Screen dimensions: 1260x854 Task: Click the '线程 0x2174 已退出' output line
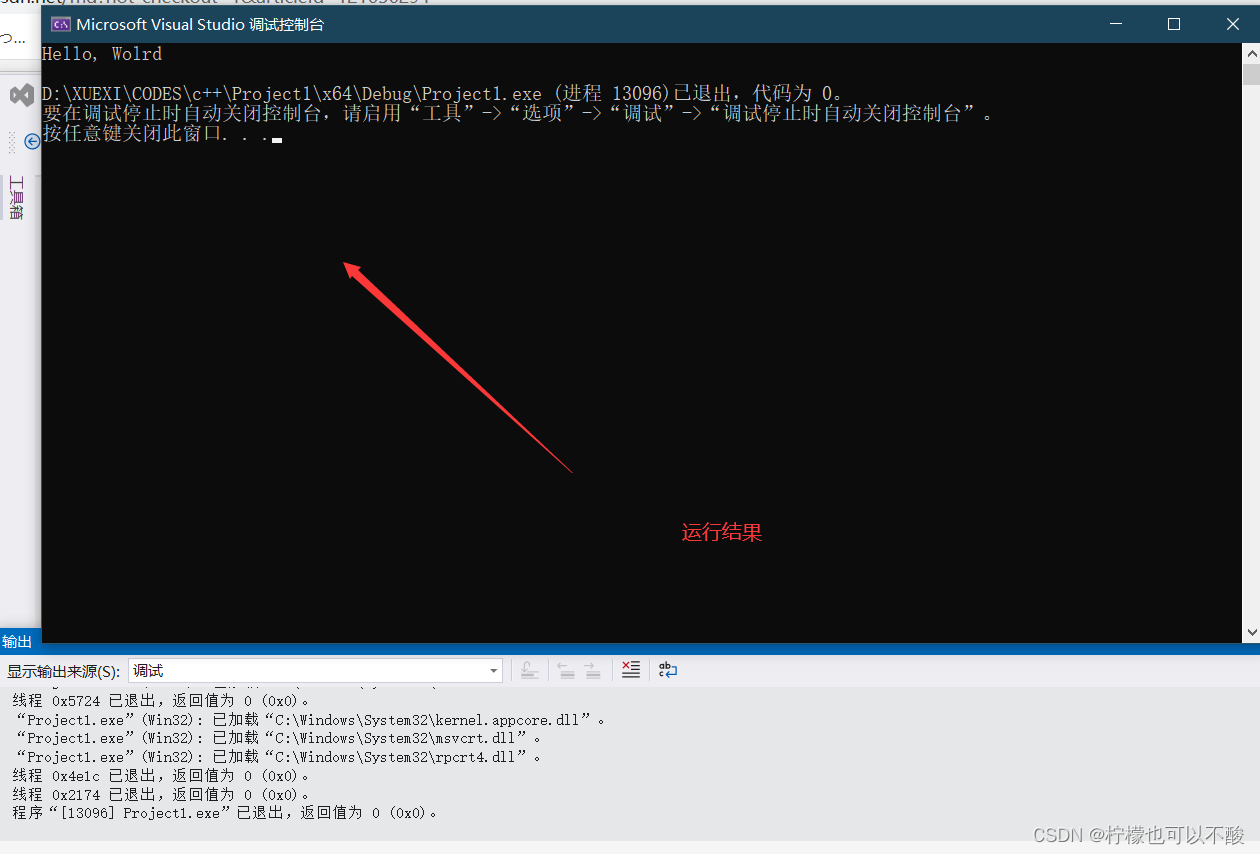tap(161, 795)
